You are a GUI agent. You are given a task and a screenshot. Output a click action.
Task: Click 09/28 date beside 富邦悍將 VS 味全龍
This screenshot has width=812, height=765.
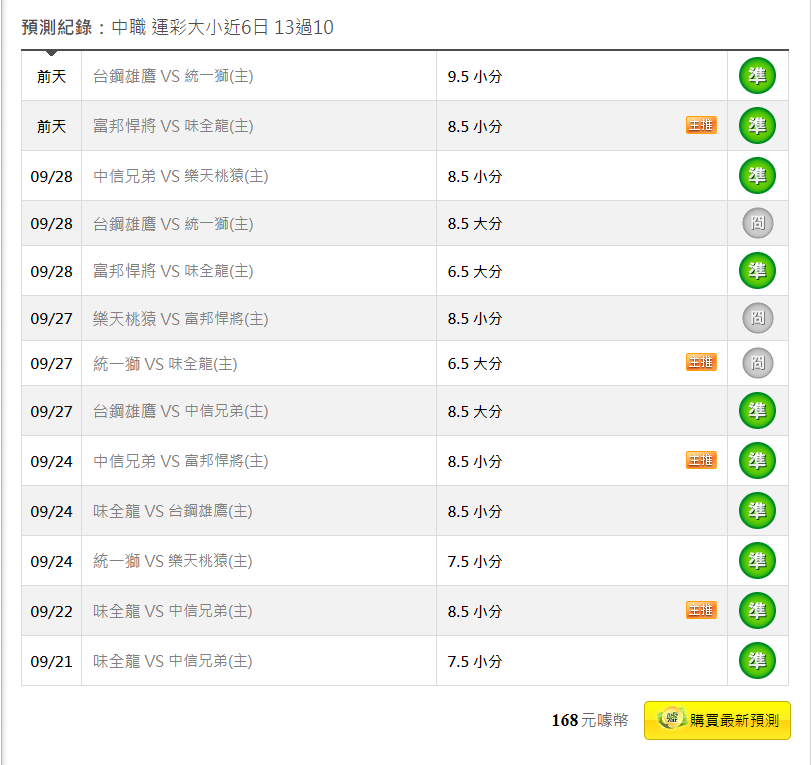coord(51,271)
